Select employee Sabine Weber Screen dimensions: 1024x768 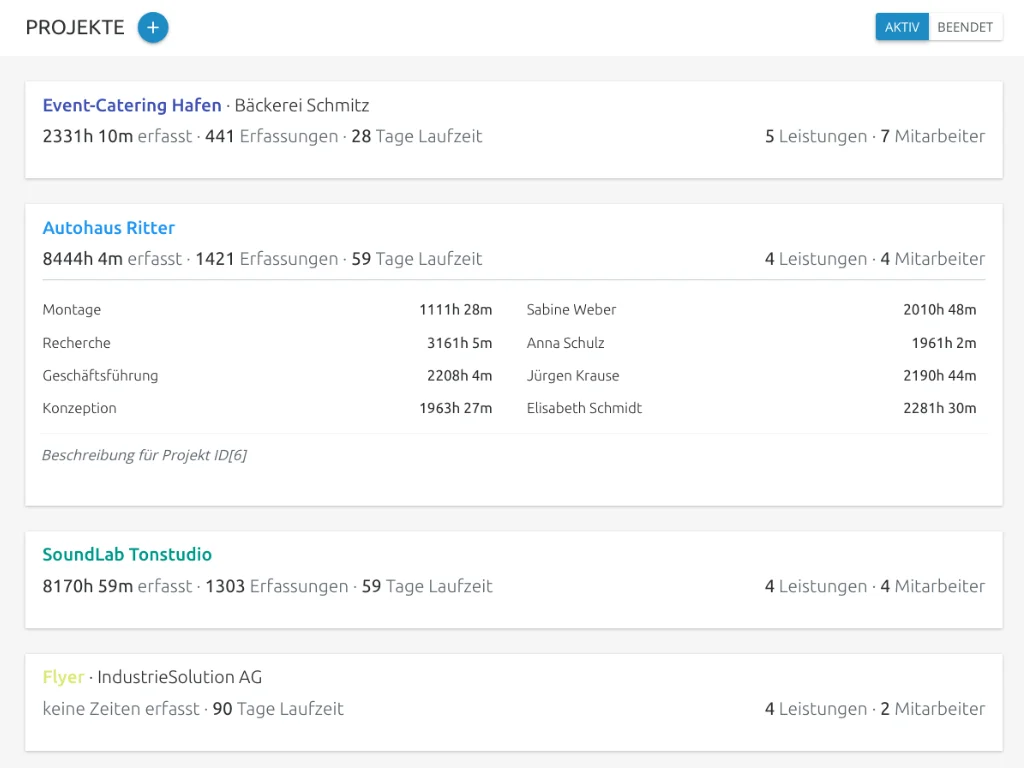pos(571,310)
